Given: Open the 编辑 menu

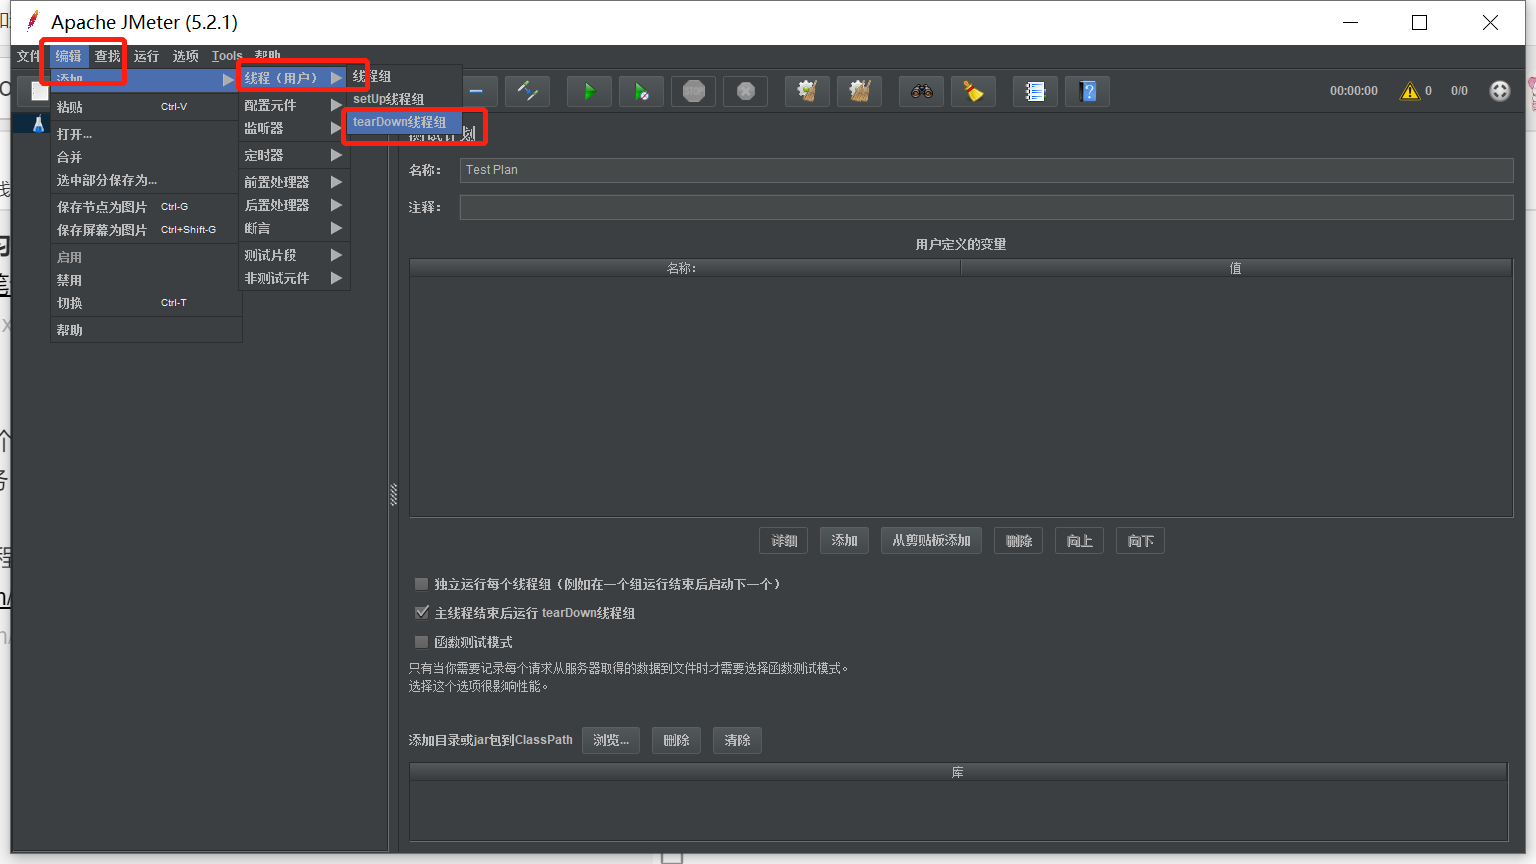Looking at the screenshot, I should [68, 56].
